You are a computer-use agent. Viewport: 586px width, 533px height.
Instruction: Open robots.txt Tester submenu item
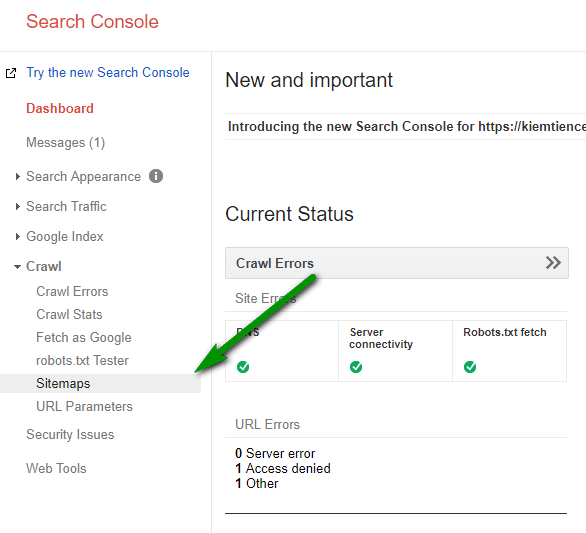pos(82,361)
